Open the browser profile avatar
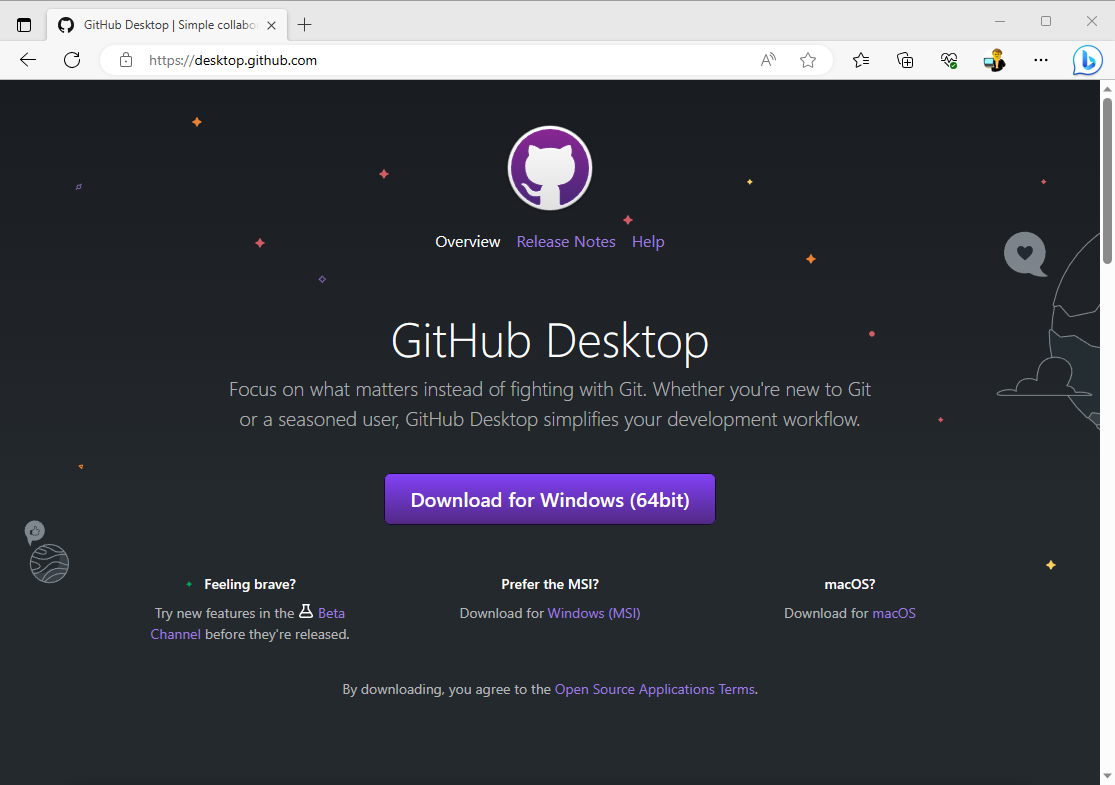Screen dimensions: 1115x785 (x=994, y=60)
